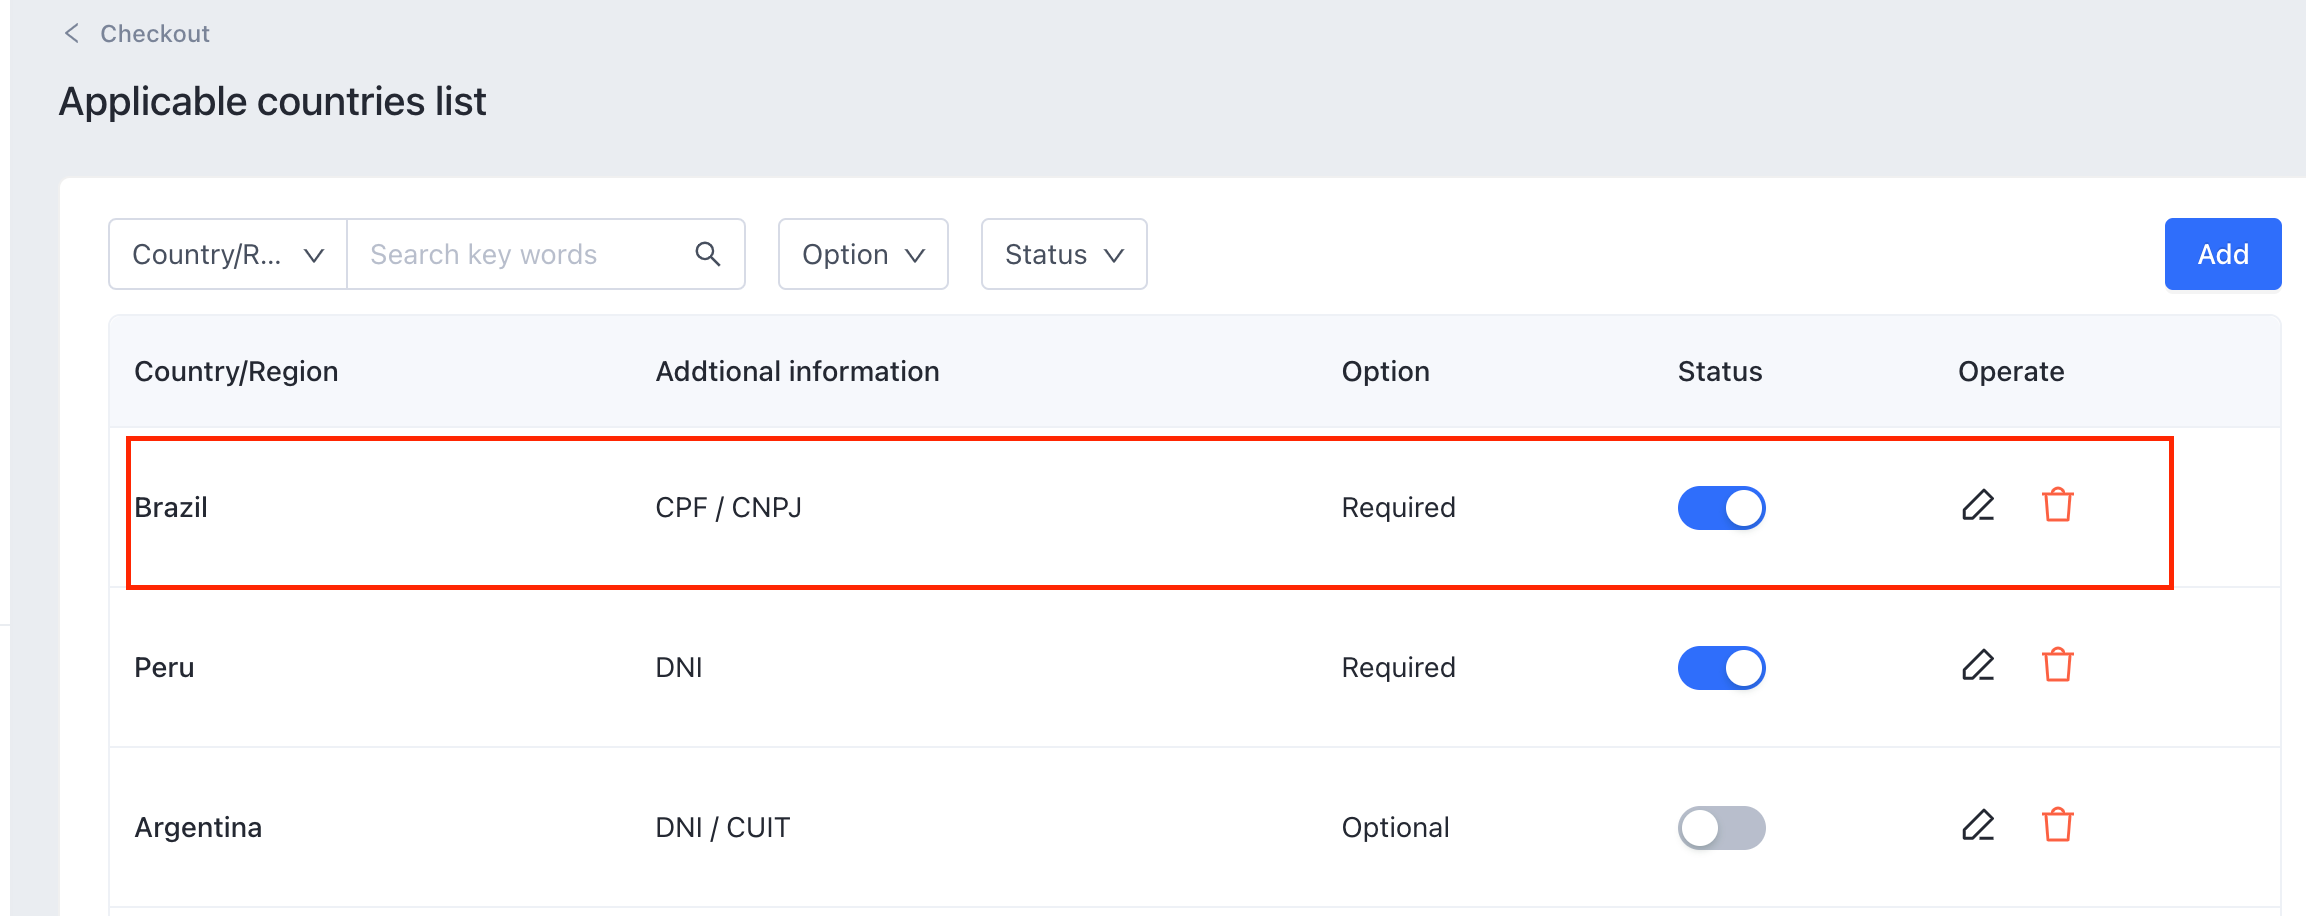2306x916 pixels.
Task: Disable the Brazil status toggle
Action: pyautogui.click(x=1721, y=508)
